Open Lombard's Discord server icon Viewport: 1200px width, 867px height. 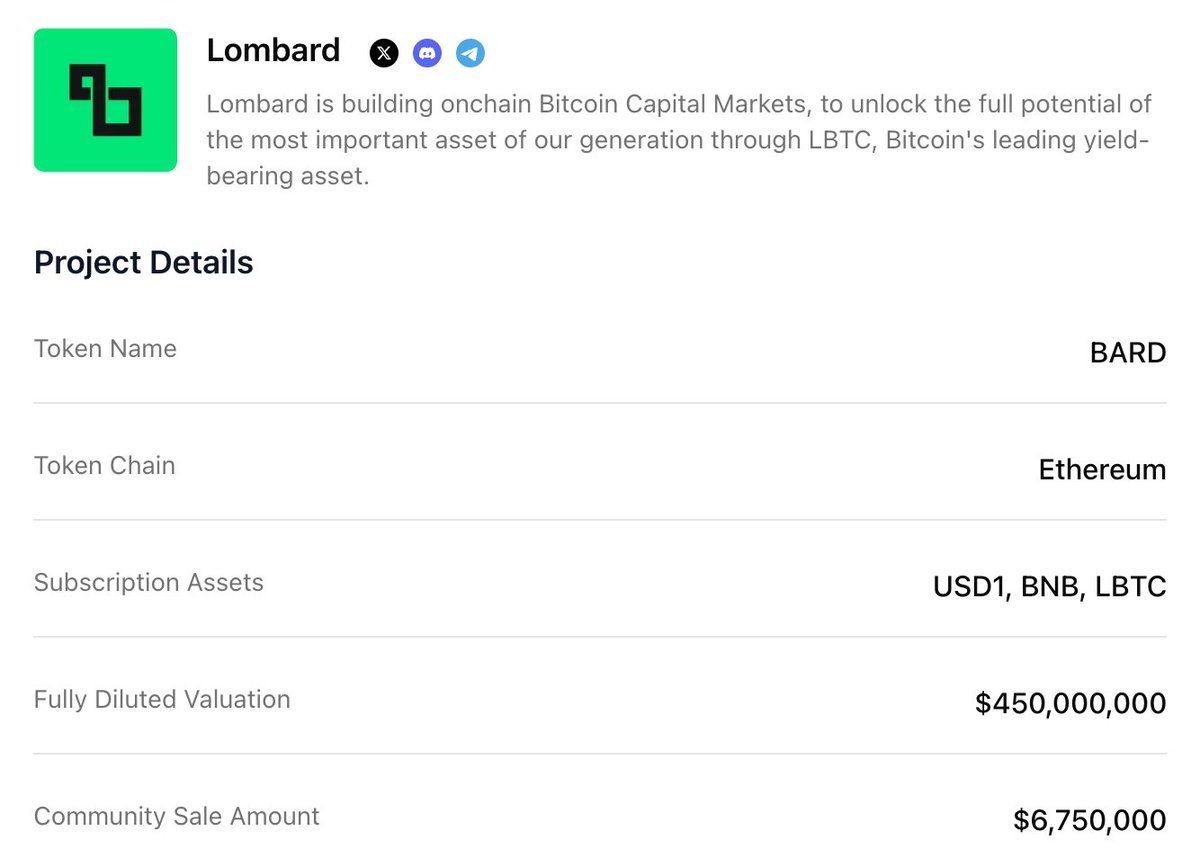427,53
